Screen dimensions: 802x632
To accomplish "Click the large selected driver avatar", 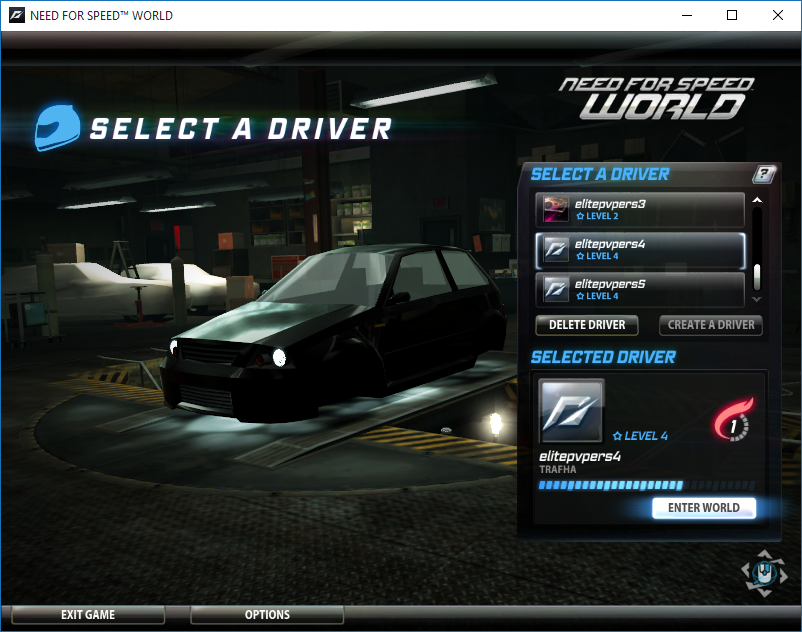I will coord(572,411).
